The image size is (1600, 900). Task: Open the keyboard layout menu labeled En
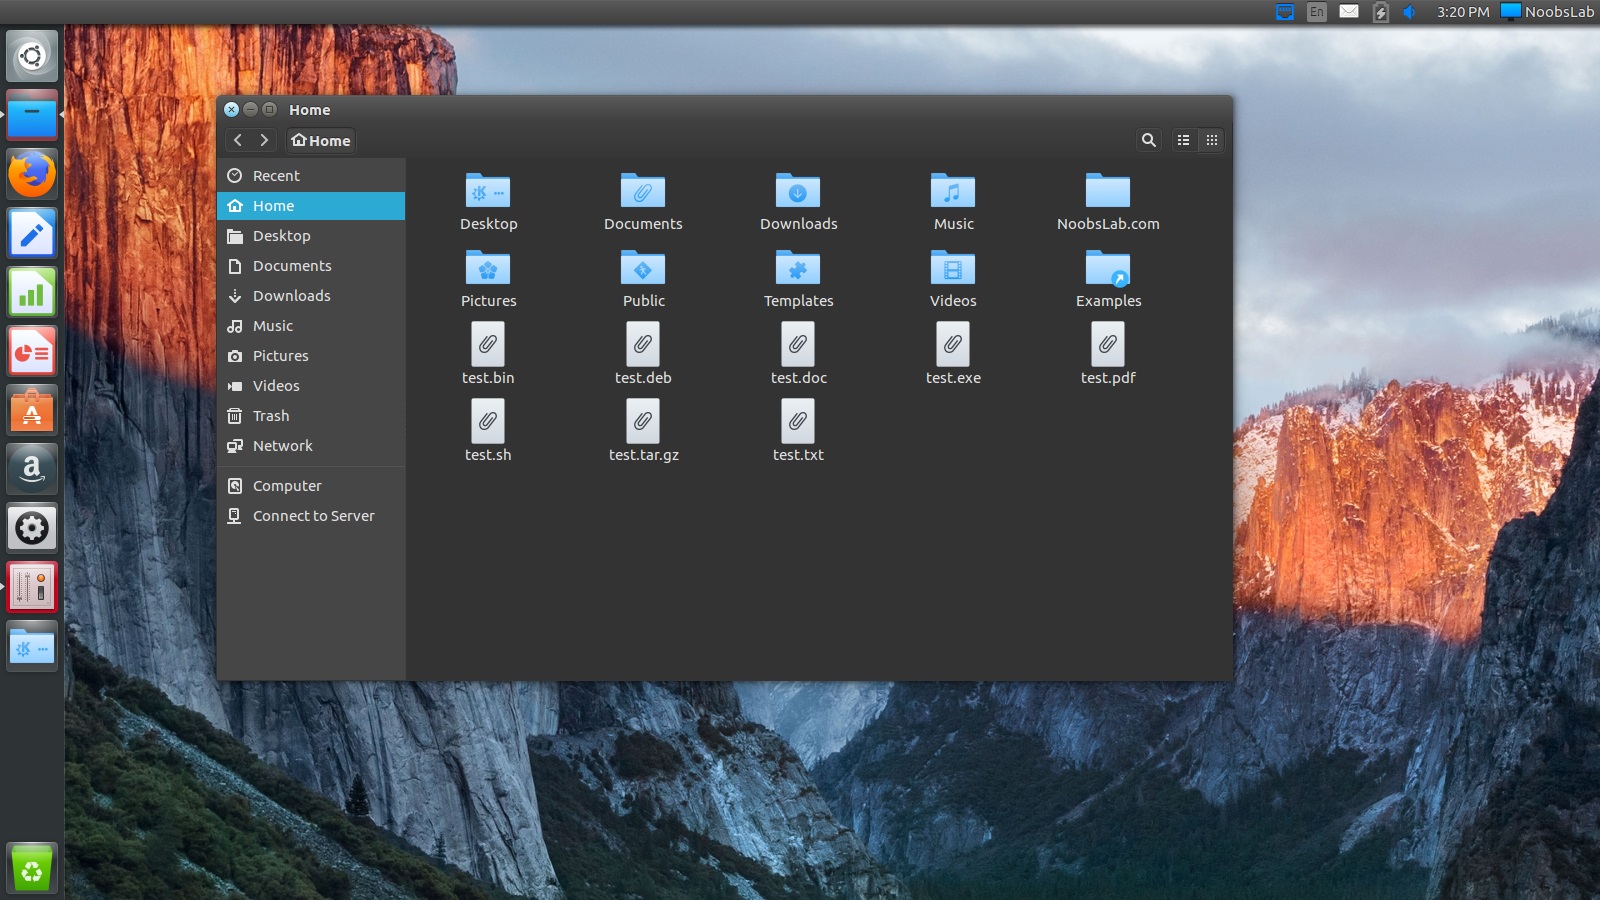pos(1317,12)
